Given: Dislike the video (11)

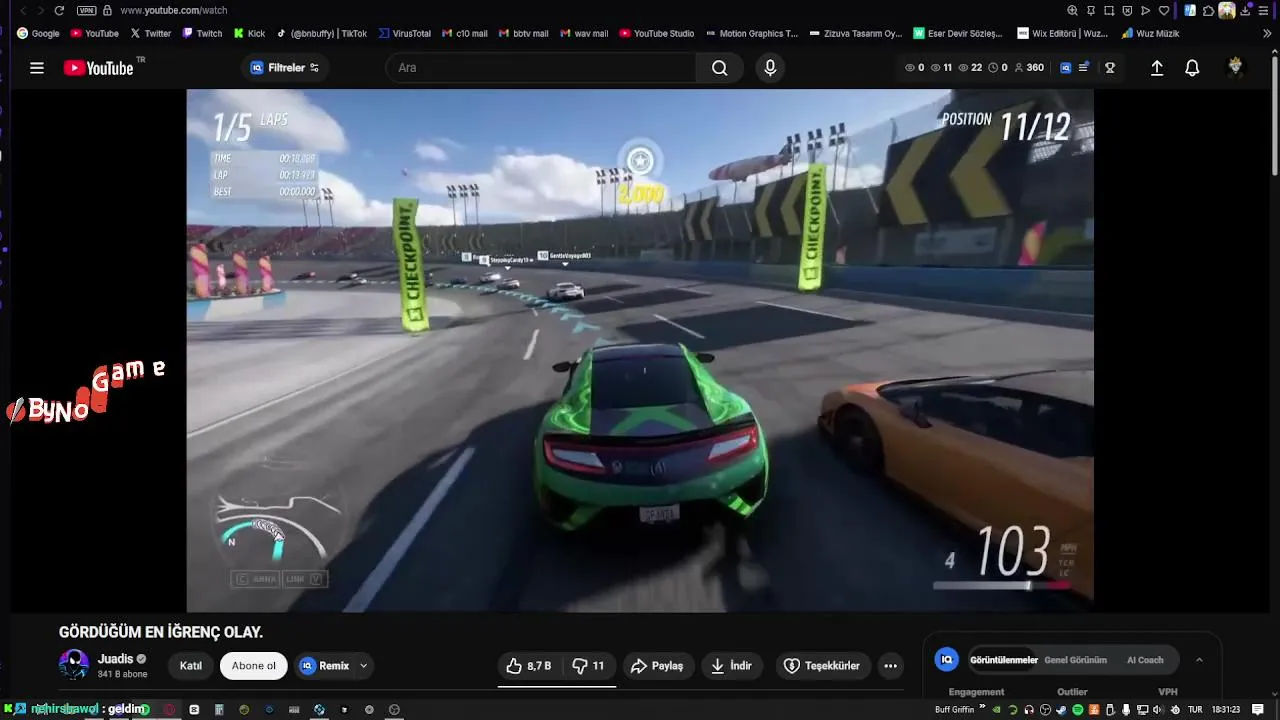Looking at the screenshot, I should click(x=588, y=666).
